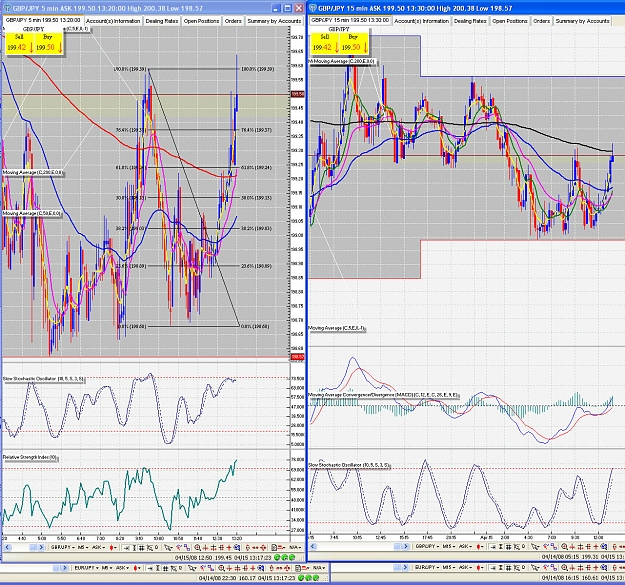This screenshot has height=585, width=625.
Task: Click the document template icon in 5 min toolbar
Action: click(274, 548)
